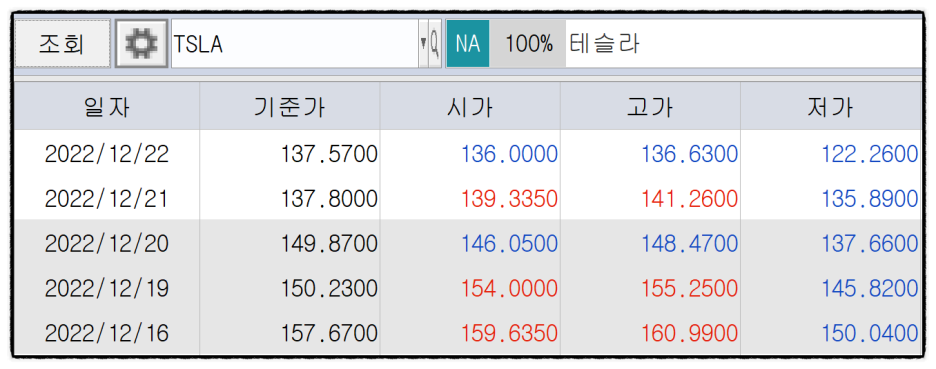Image resolution: width=936 pixels, height=369 pixels.
Task: Expand the ticker dropdown arrow
Action: point(423,44)
